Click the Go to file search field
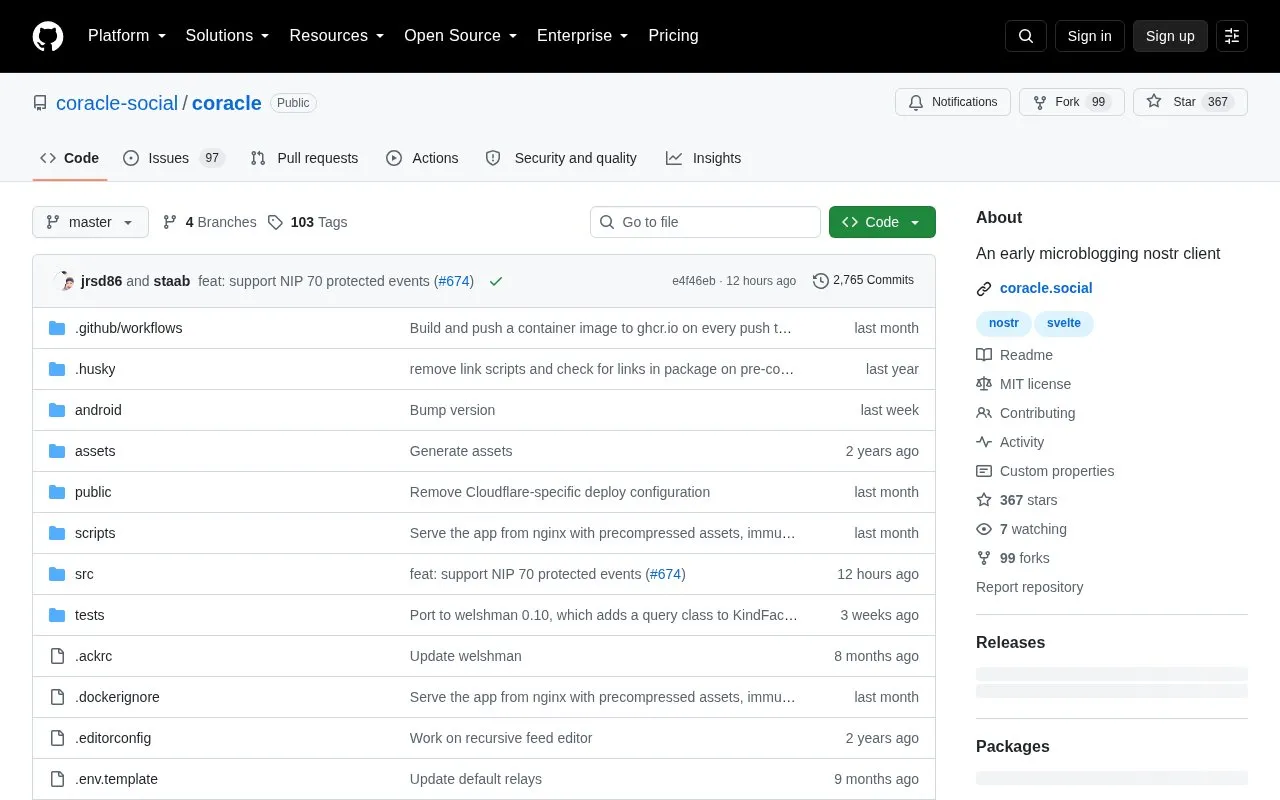Screen dimensions: 1280x800 [x=705, y=222]
